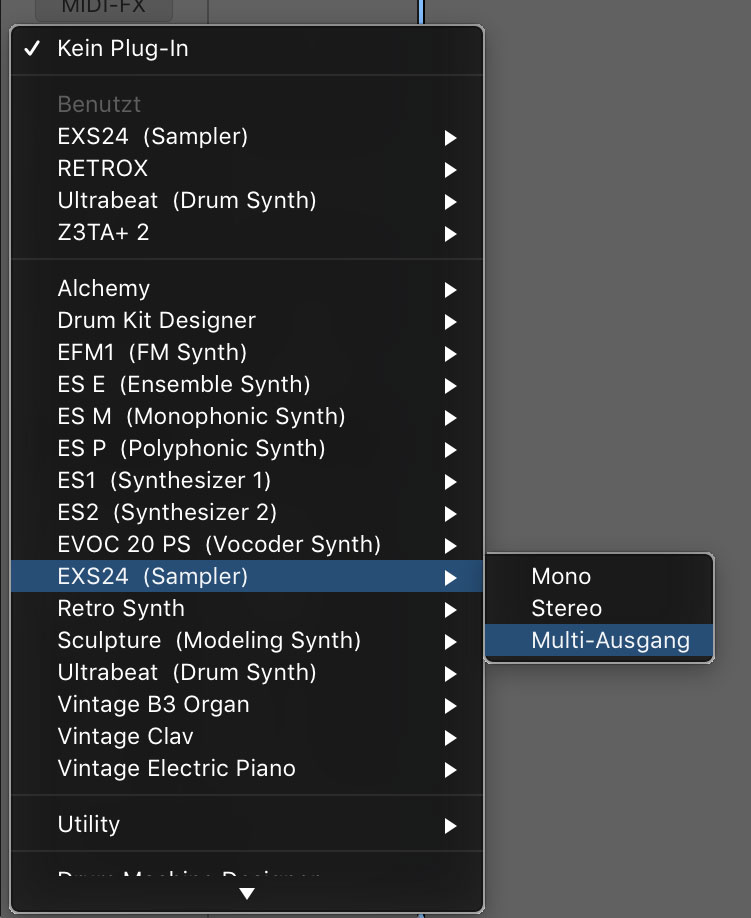Select the checked Kein Plug-In entry
The width and height of the screenshot is (751, 918).
[x=247, y=49]
